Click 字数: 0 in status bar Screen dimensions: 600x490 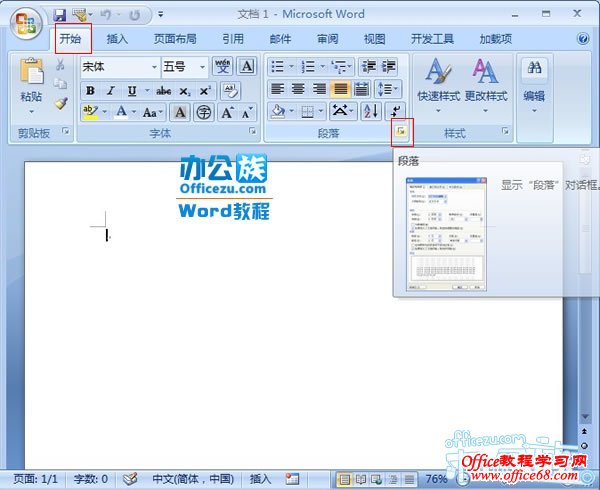click(x=91, y=479)
